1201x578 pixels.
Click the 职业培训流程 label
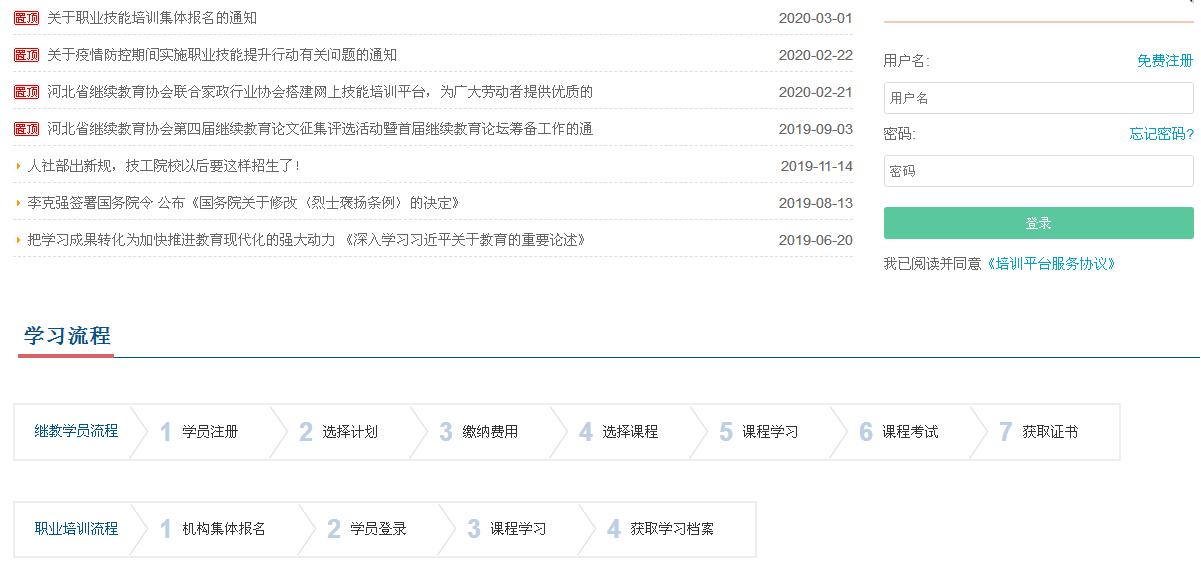(76, 528)
